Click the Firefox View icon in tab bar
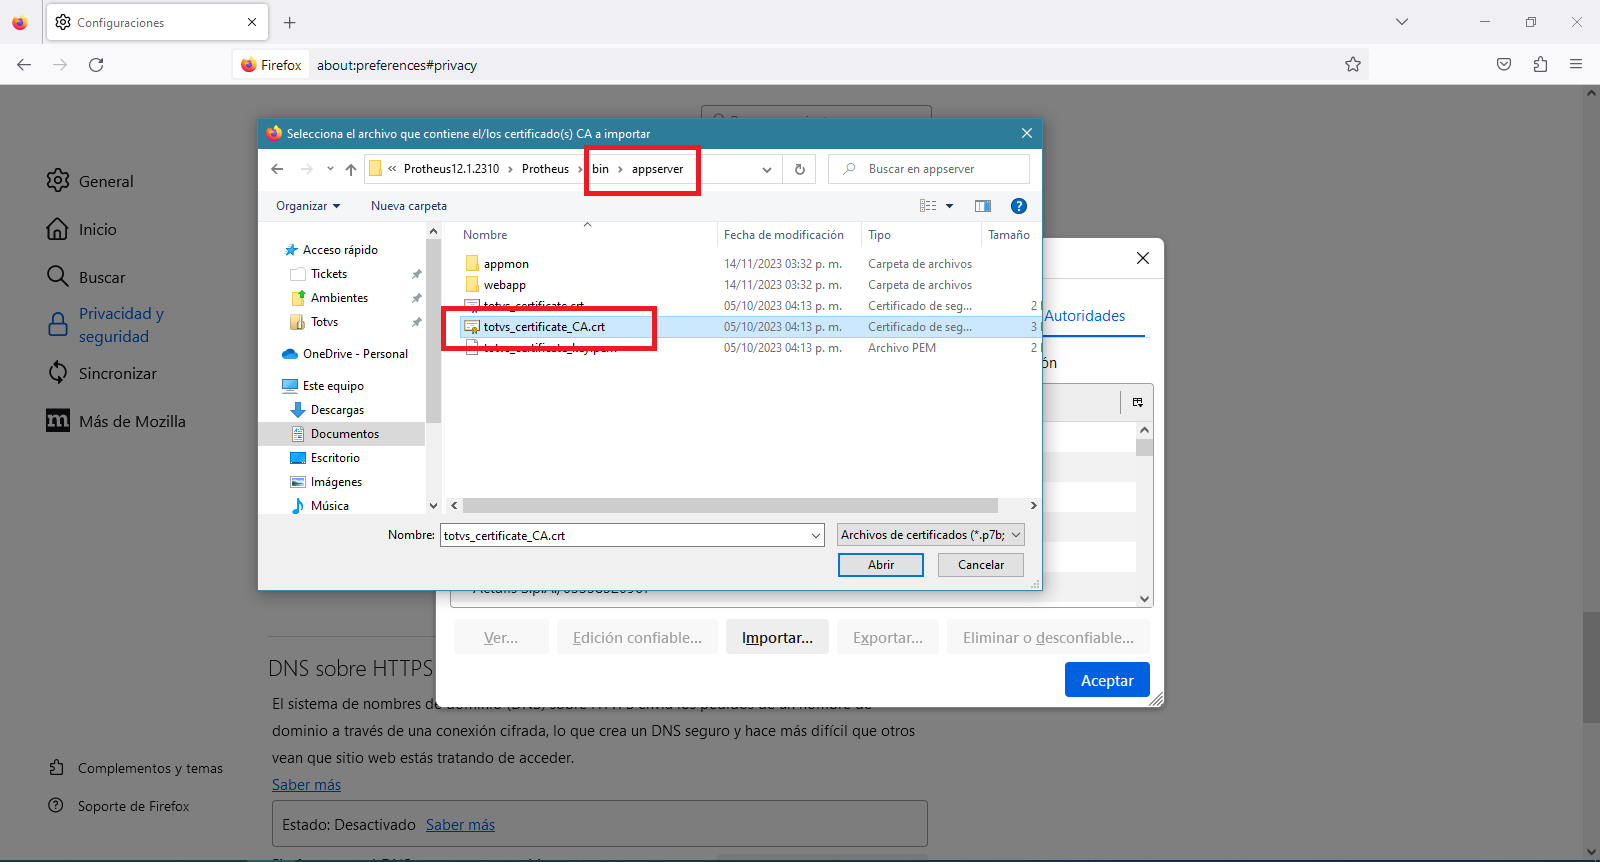 (20, 22)
